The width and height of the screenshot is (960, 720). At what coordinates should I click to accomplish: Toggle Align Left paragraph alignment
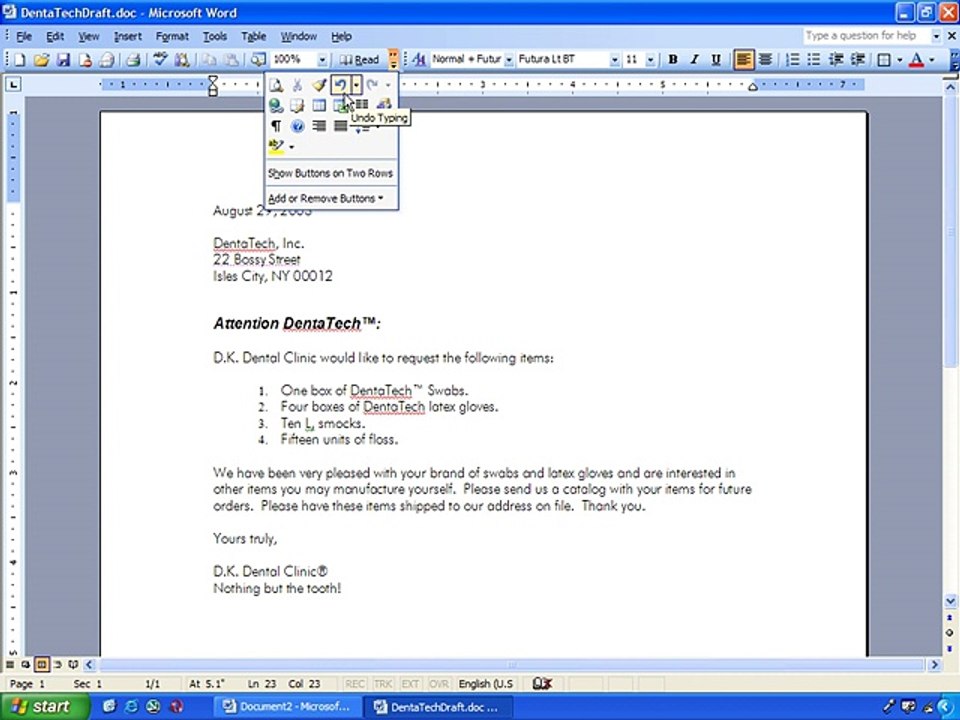[744, 59]
